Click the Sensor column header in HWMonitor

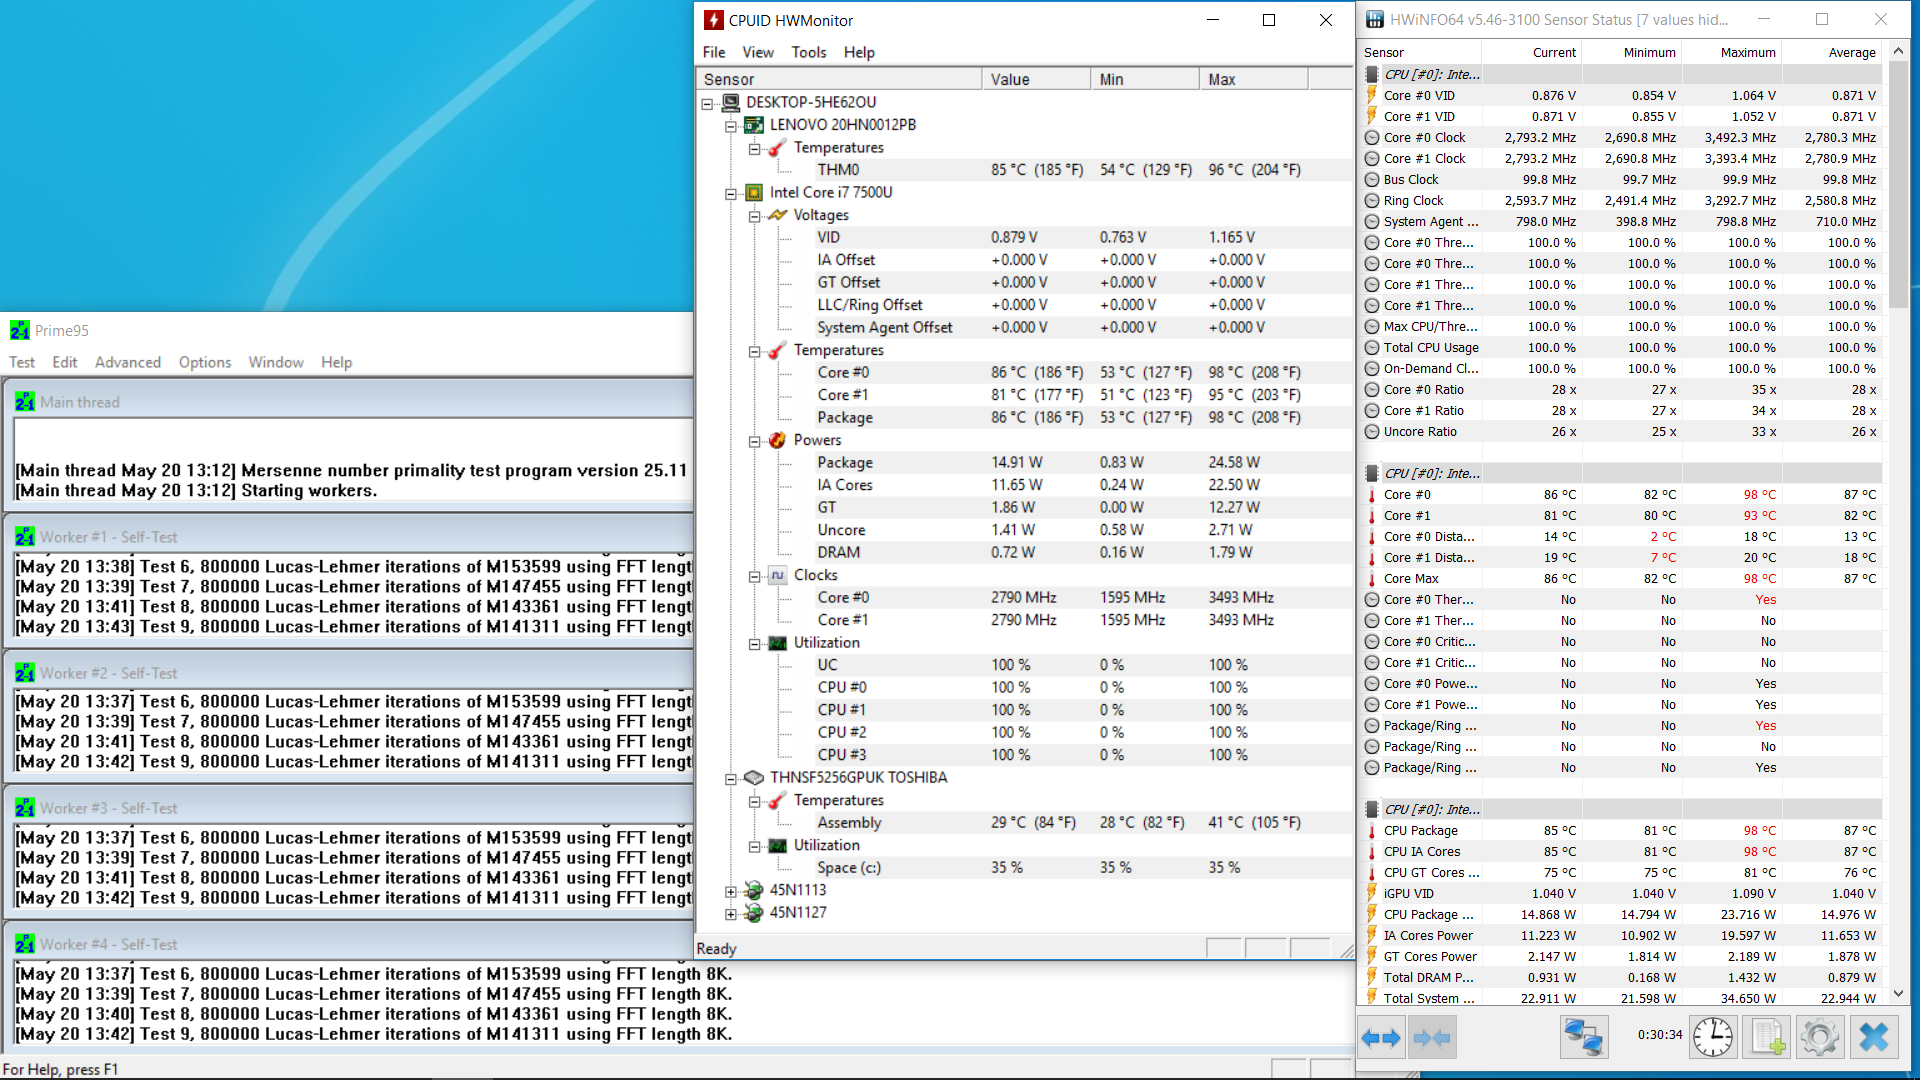(x=839, y=79)
